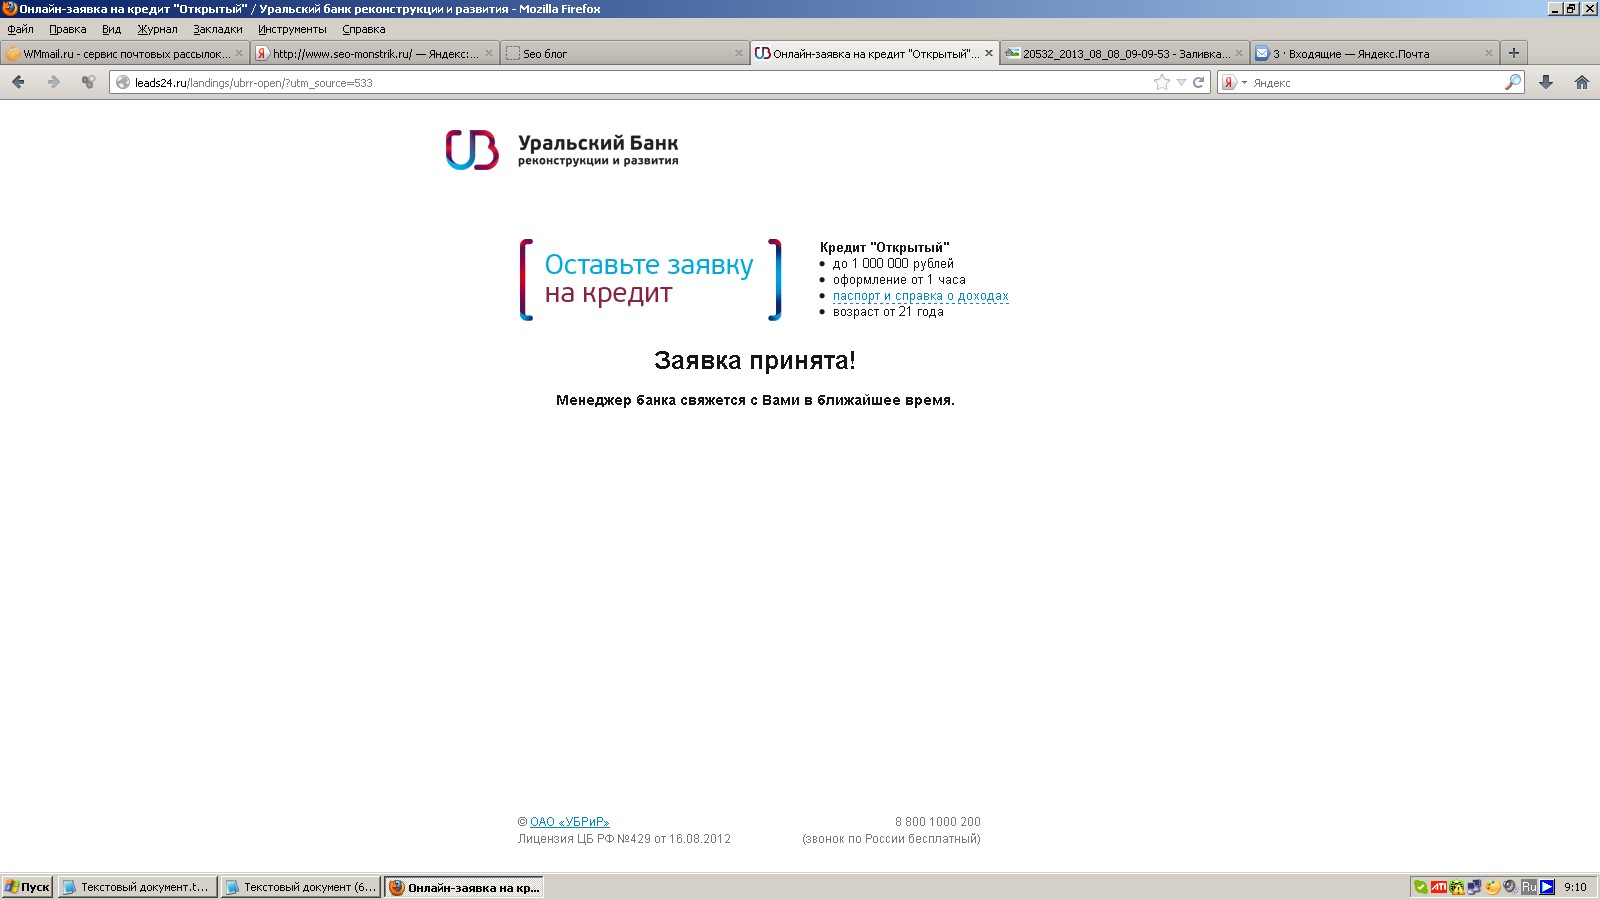Click the до 1 000 000 рублей bullet

(x=893, y=264)
